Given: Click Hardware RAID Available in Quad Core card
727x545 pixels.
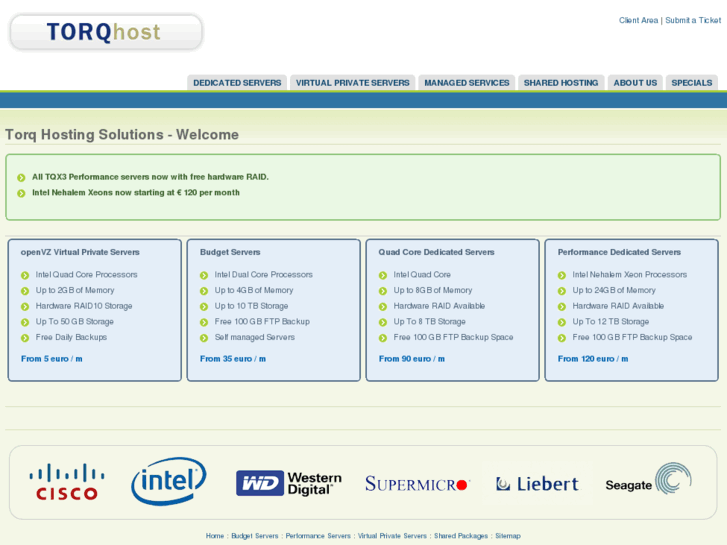Looking at the screenshot, I should coord(439,306).
